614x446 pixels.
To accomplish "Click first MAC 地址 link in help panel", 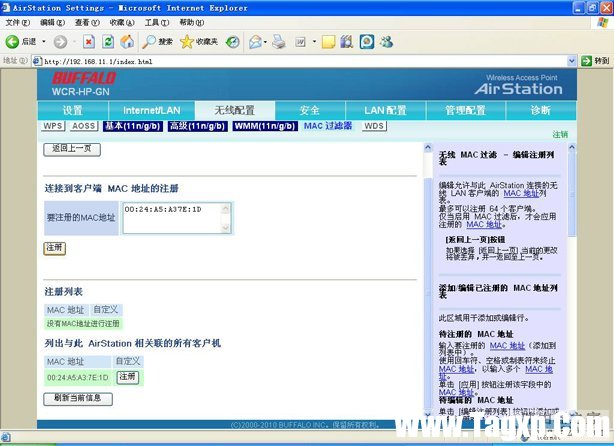I will [521, 193].
